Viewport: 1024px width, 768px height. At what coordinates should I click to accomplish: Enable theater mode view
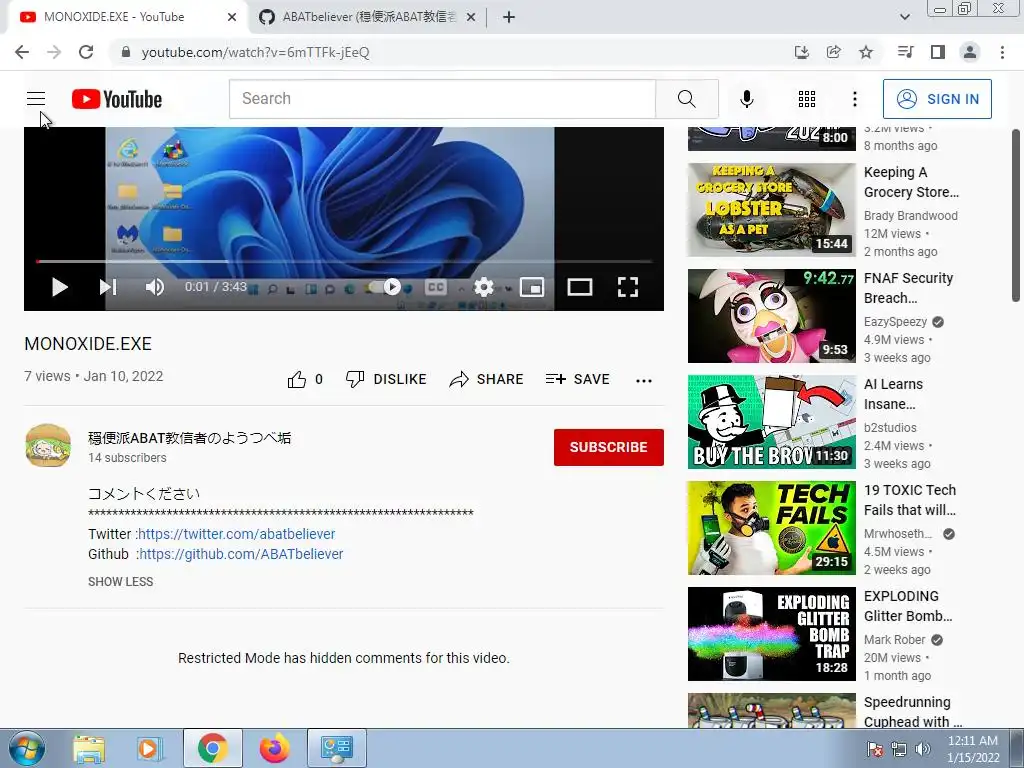click(579, 287)
